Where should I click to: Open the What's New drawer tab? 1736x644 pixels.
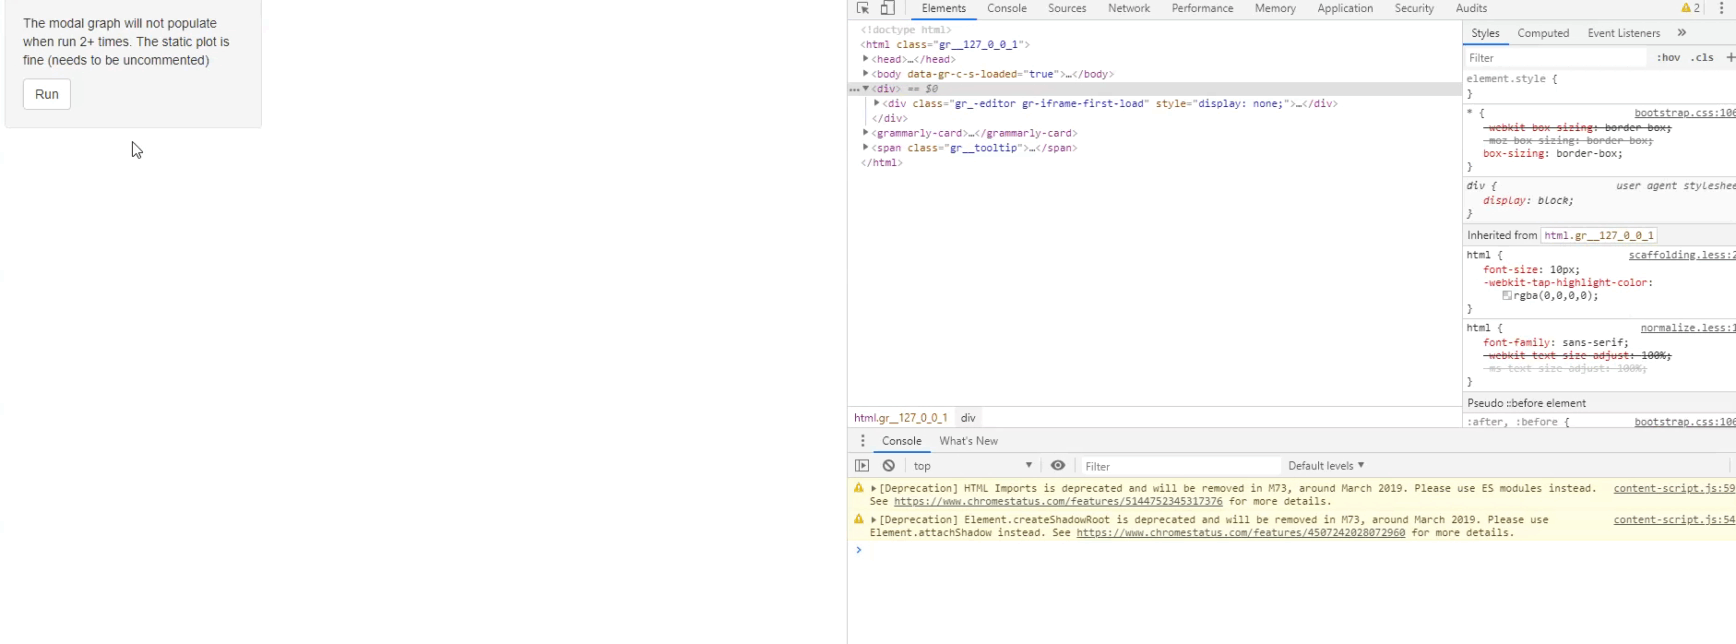(968, 441)
